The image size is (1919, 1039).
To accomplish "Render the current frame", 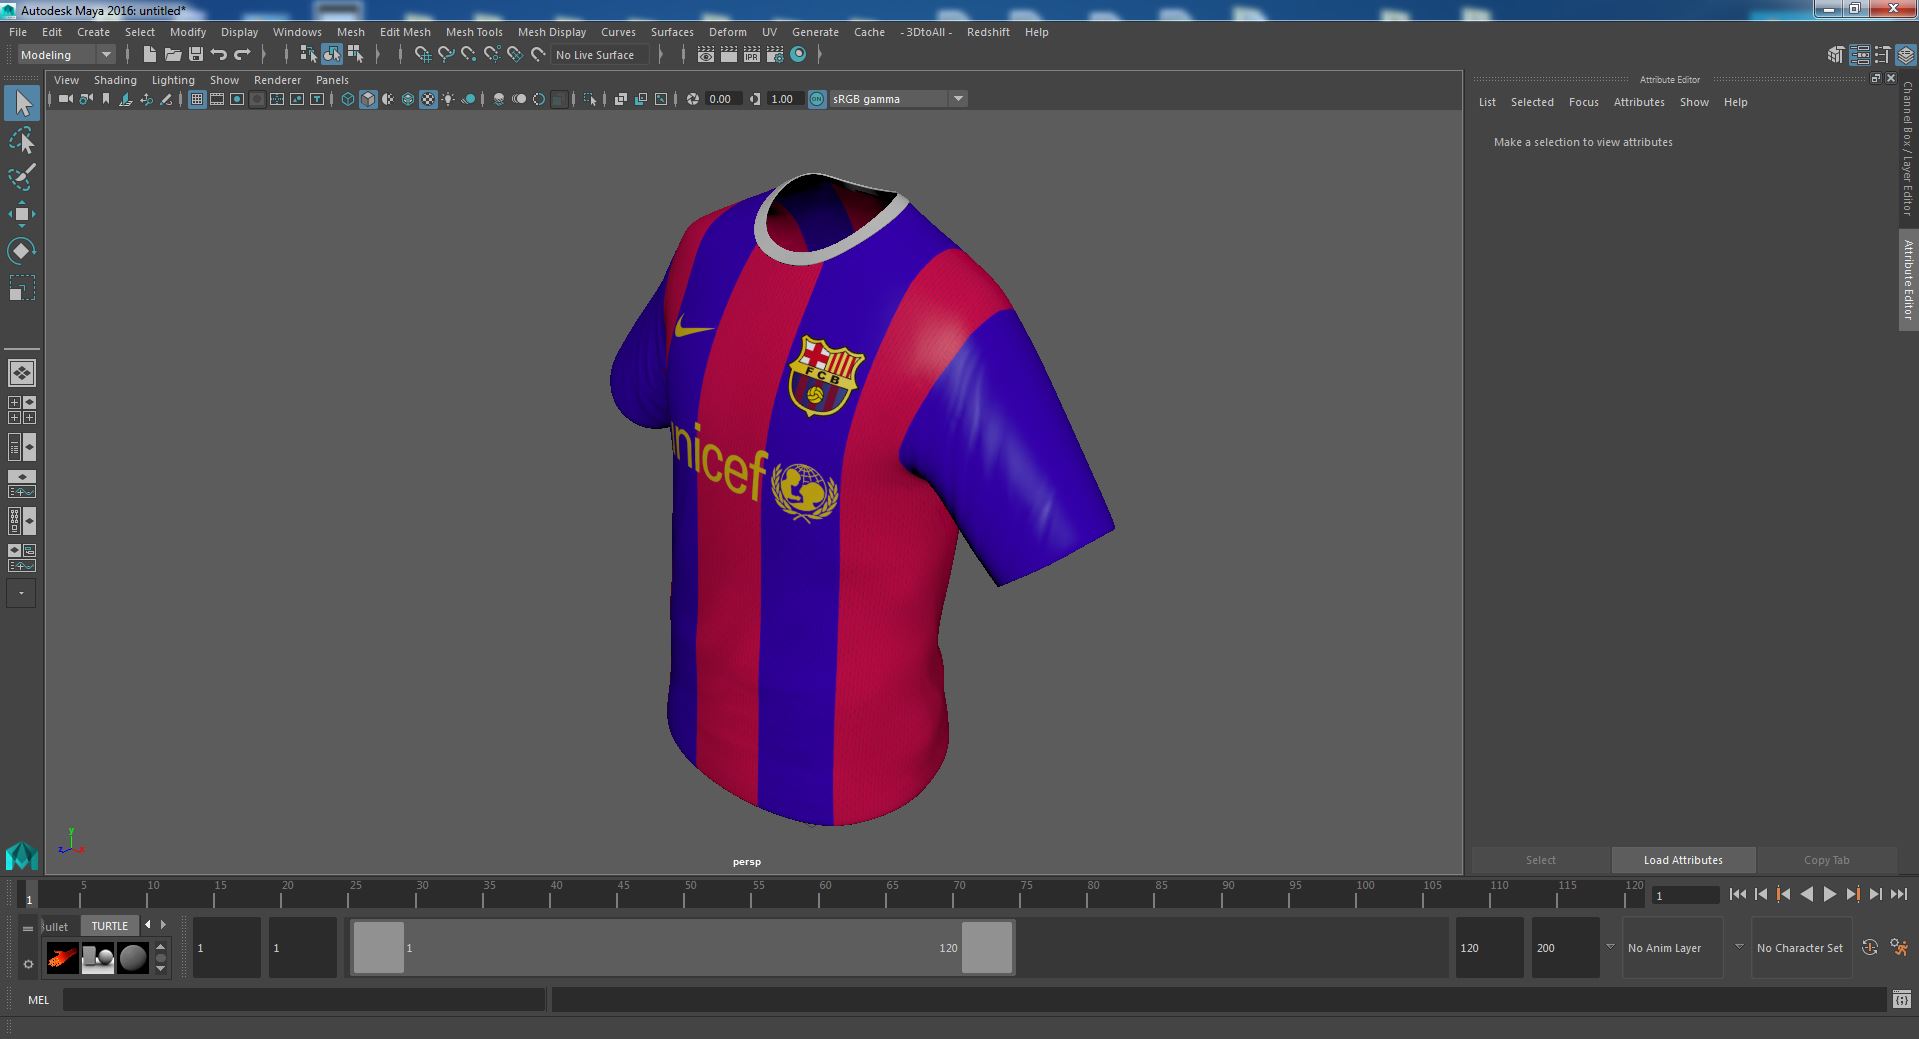I will tap(729, 55).
